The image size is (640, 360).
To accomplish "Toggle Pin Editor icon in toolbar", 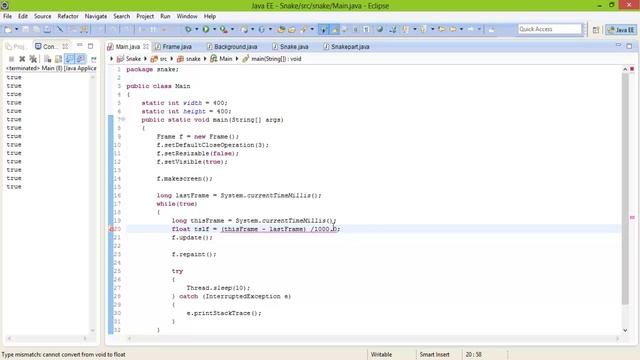I will [491, 29].
